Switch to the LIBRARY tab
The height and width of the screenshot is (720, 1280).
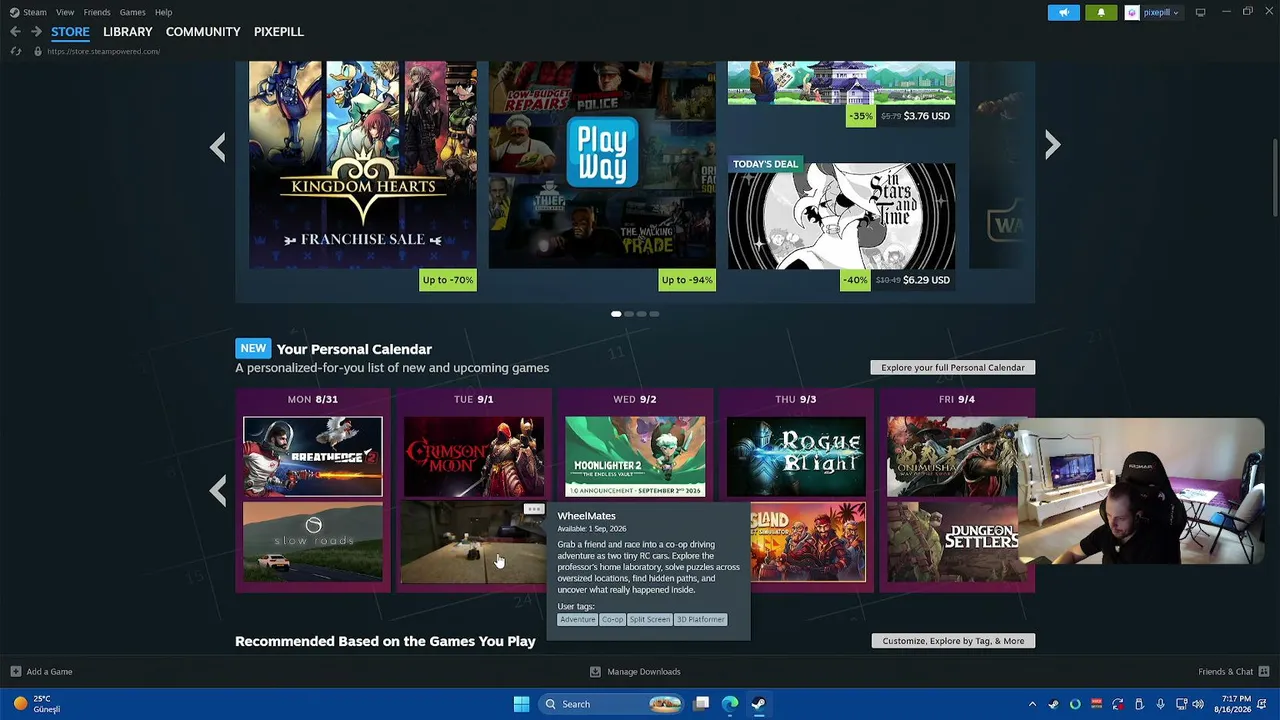click(x=128, y=32)
